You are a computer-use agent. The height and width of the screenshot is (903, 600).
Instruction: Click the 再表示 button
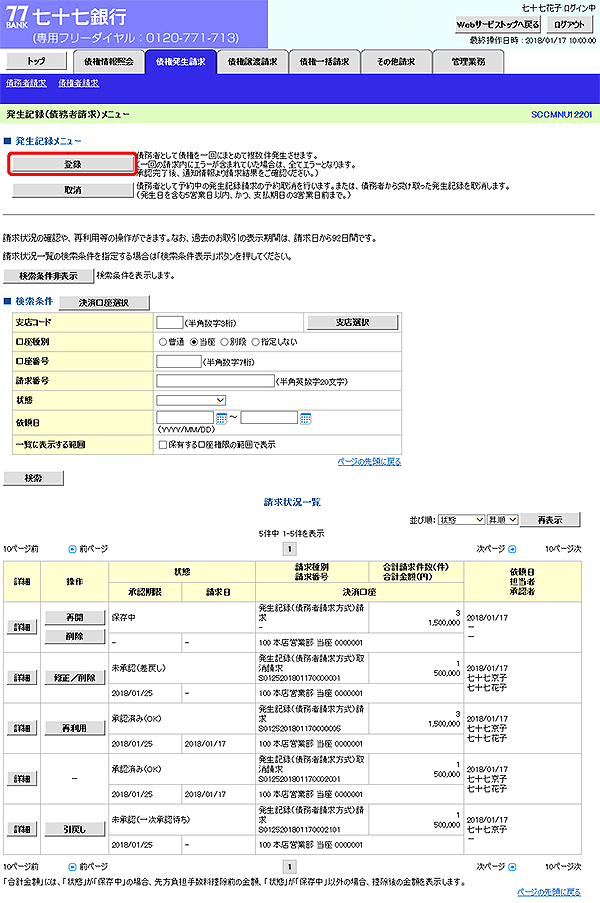[x=550, y=519]
